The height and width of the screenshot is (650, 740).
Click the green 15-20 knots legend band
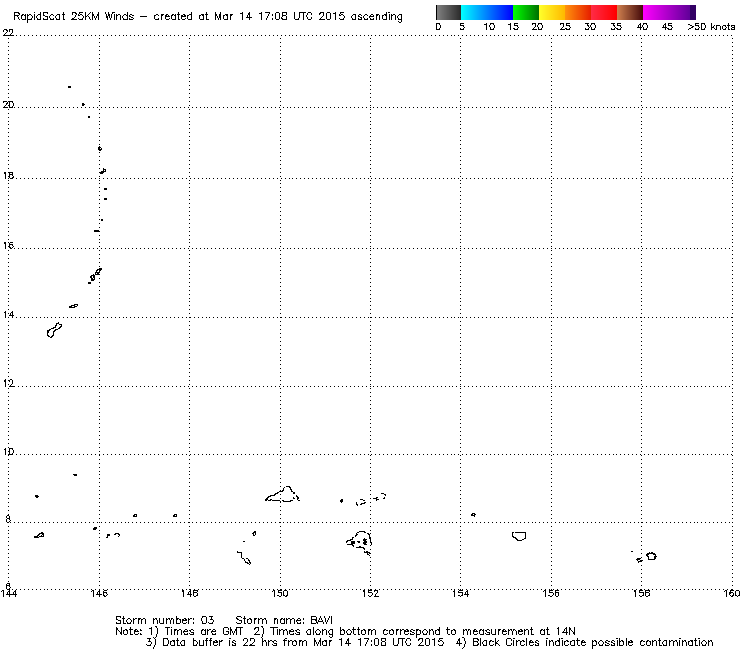[526, 12]
